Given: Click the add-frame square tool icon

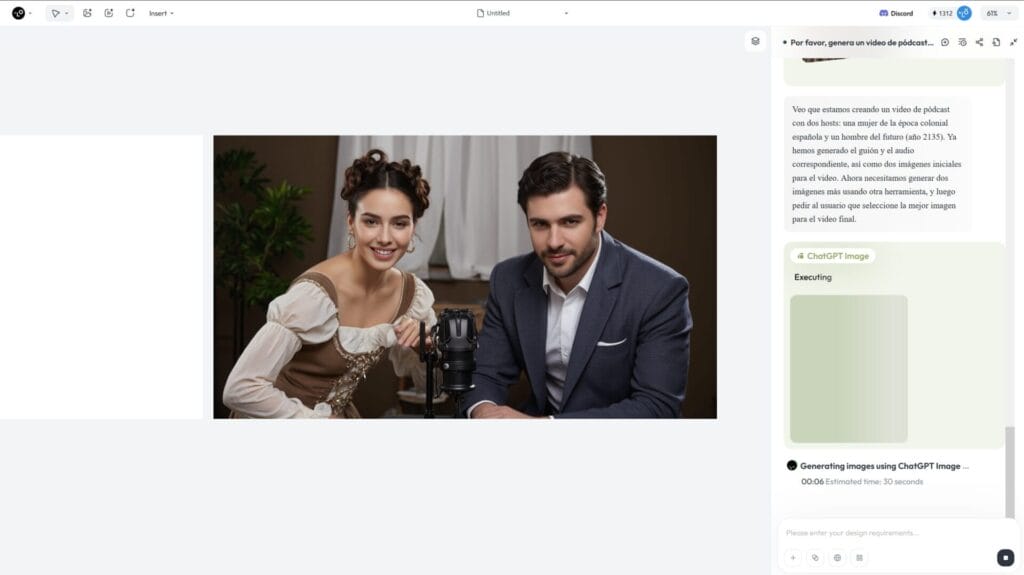Looking at the screenshot, I should [x=130, y=13].
